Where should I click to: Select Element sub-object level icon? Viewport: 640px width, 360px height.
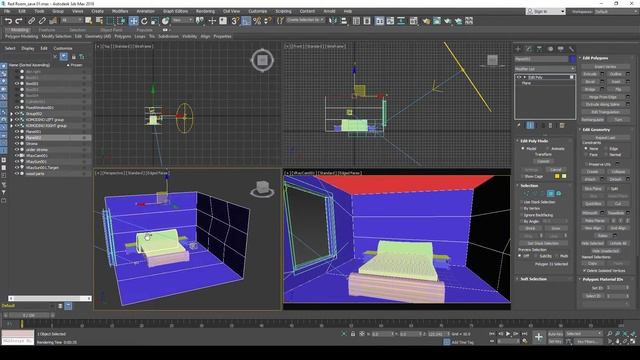[558, 193]
